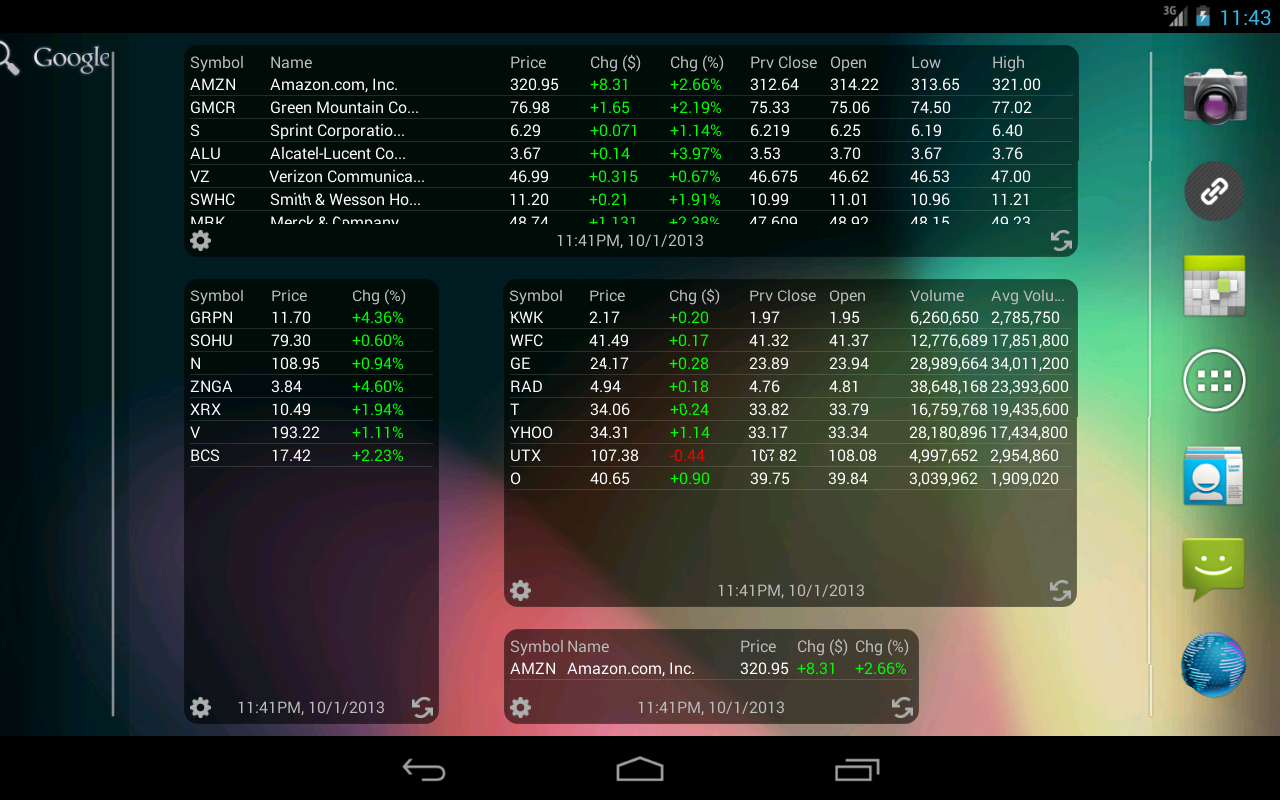Select the Alcatel-Lucent Co... stock name
Screen dimensions: 1280x800
[x=338, y=154]
